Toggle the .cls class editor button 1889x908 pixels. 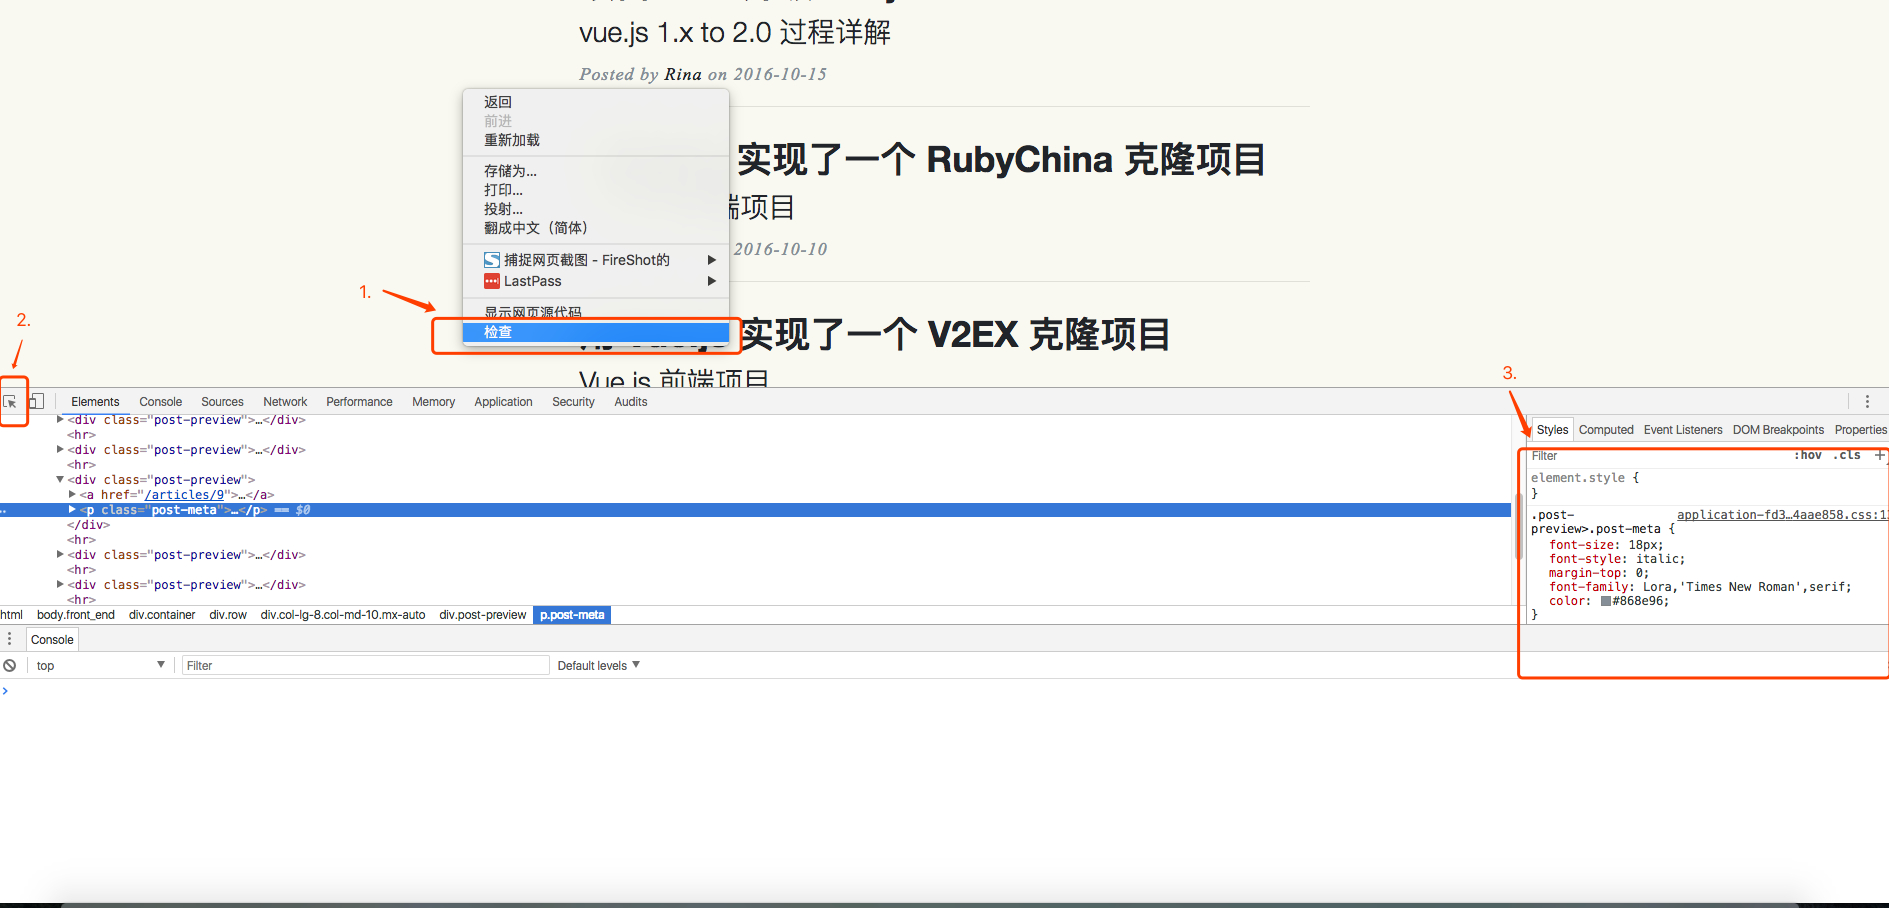(1847, 455)
